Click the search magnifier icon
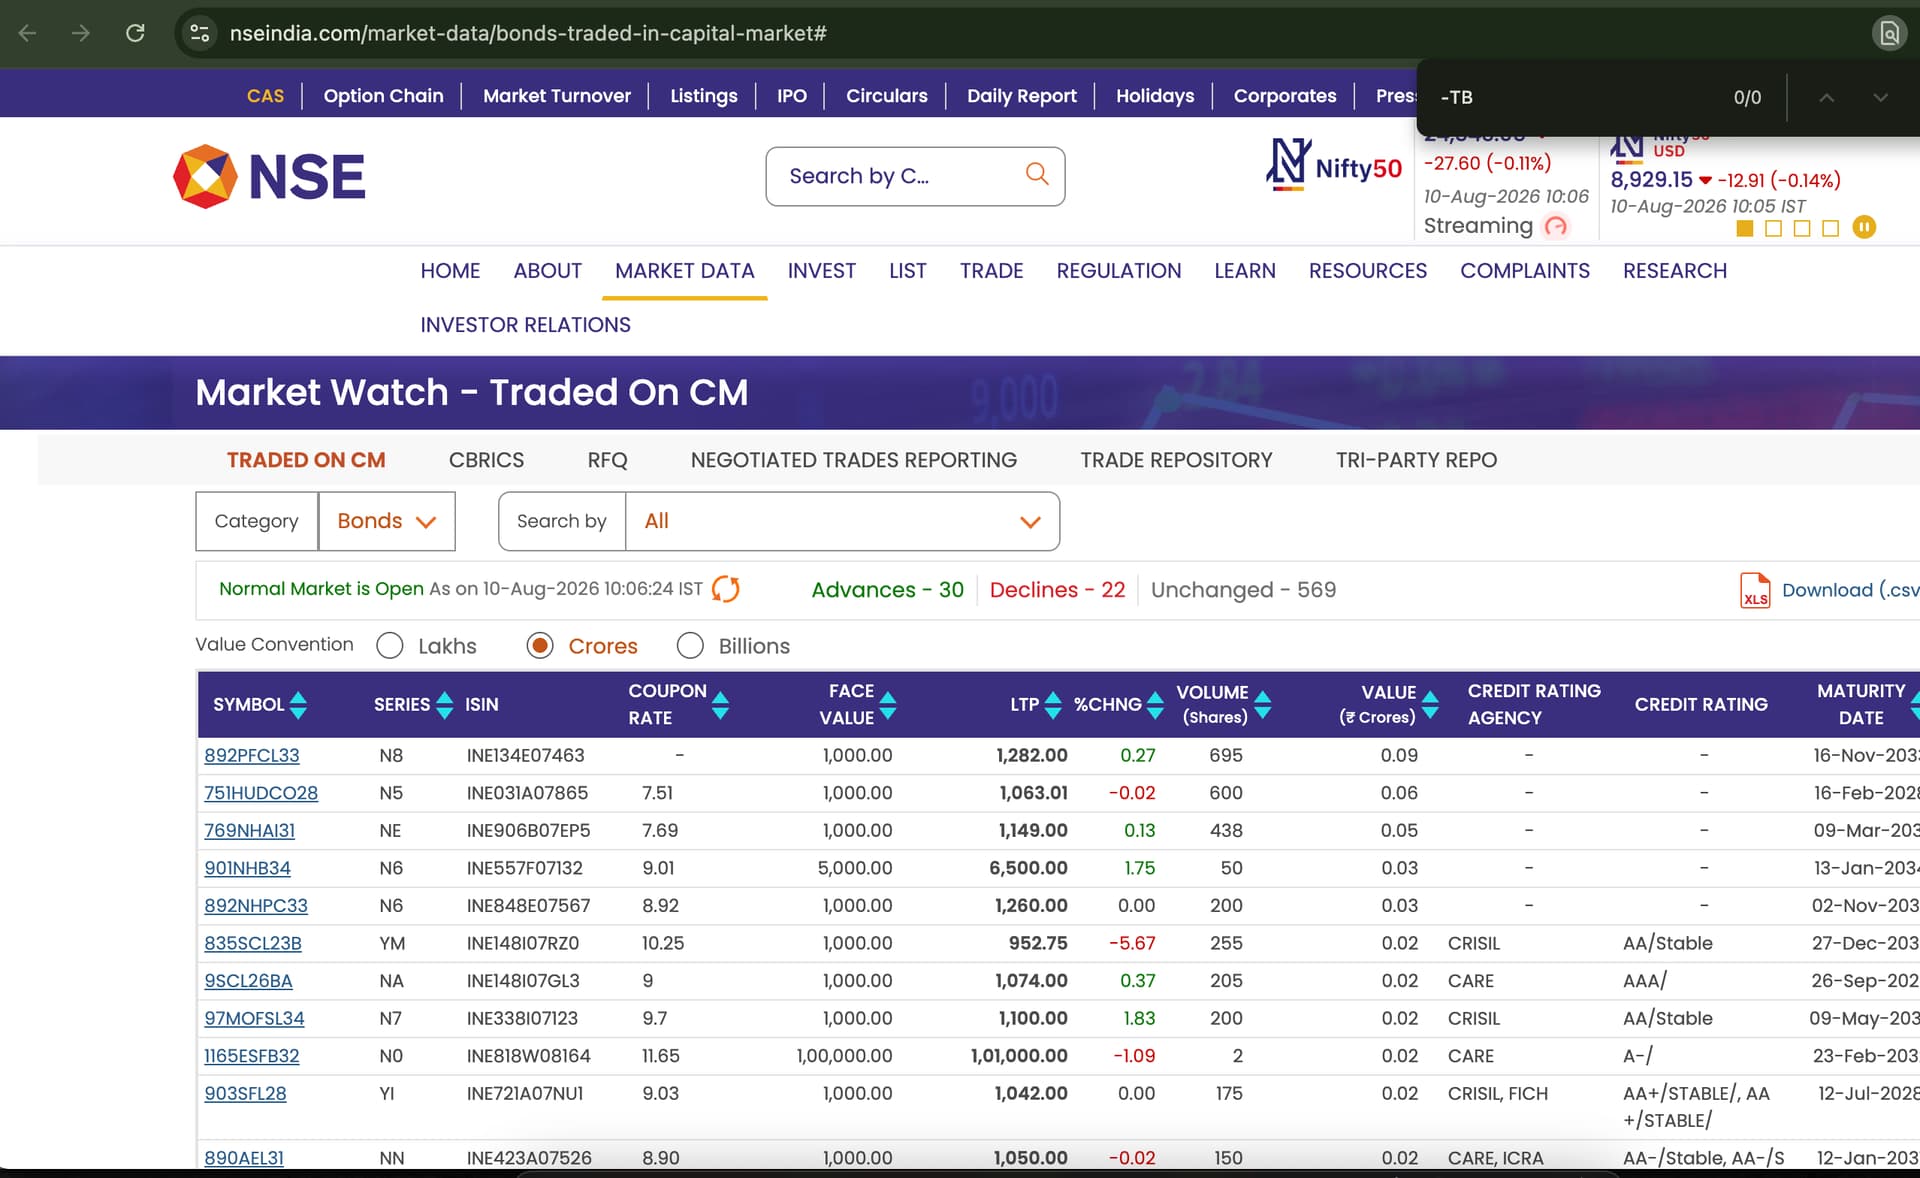The width and height of the screenshot is (1920, 1178). click(x=1037, y=174)
